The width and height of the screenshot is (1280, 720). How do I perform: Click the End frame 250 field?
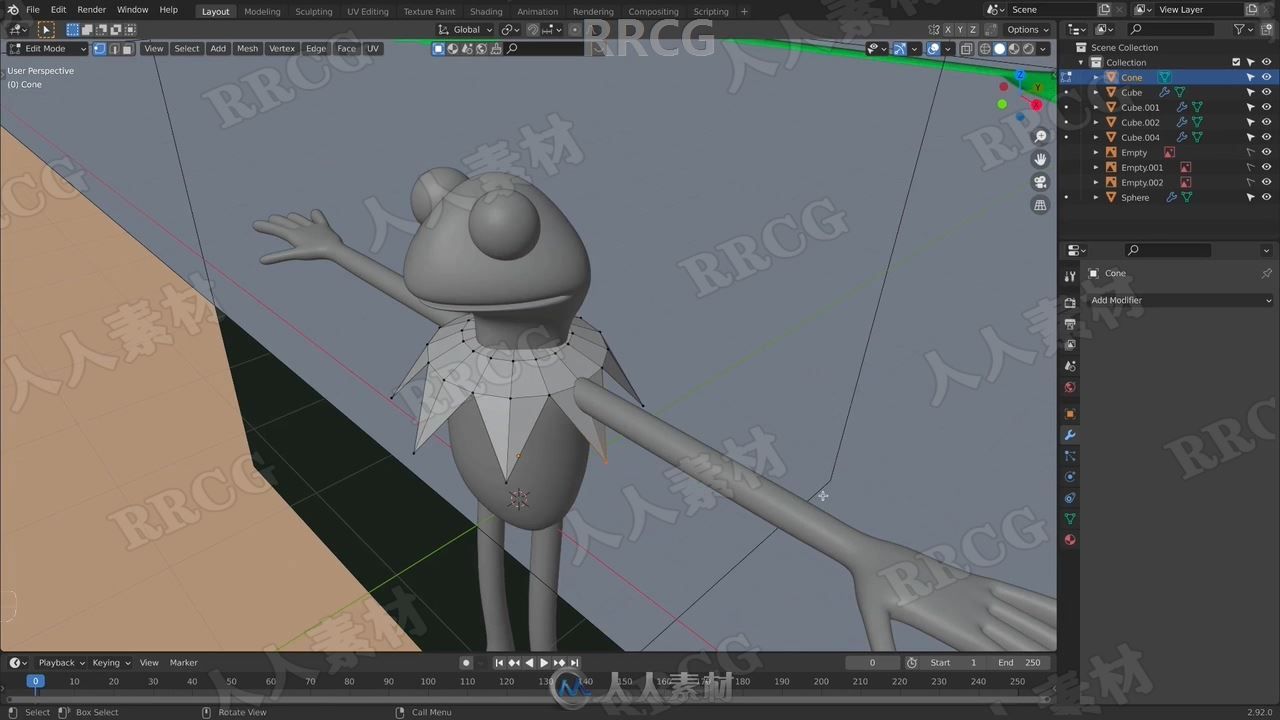(1019, 663)
